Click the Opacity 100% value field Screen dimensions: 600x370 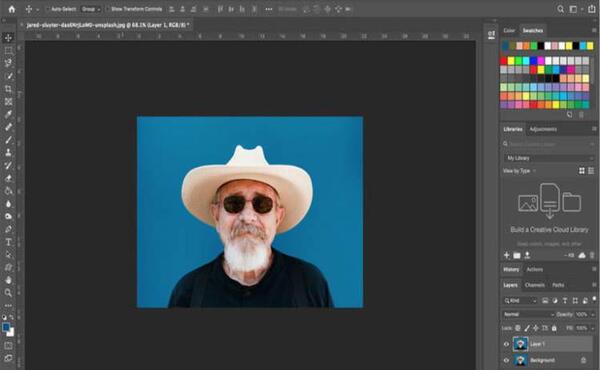point(582,314)
